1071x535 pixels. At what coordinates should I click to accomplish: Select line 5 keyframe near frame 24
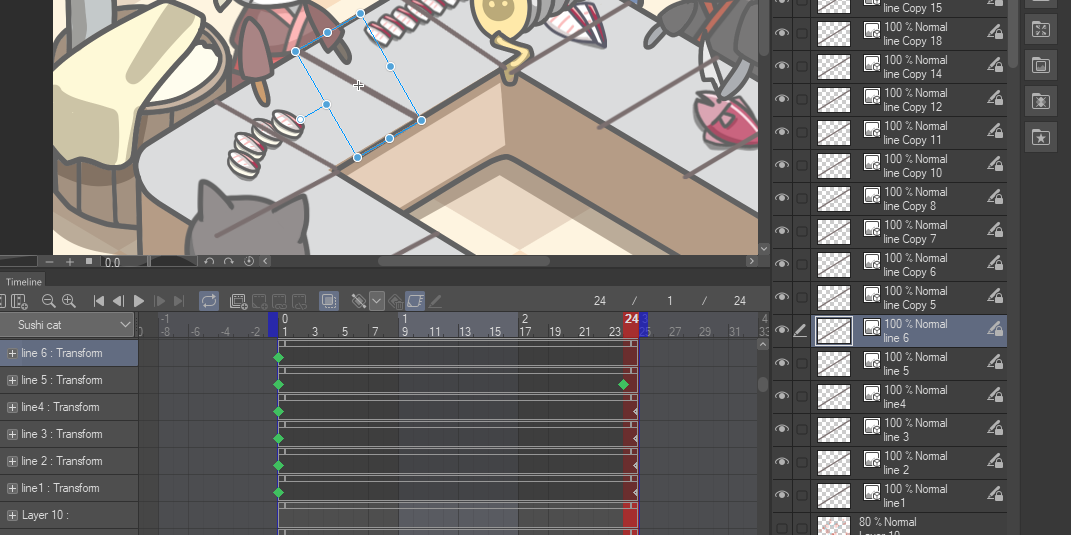[x=623, y=385]
